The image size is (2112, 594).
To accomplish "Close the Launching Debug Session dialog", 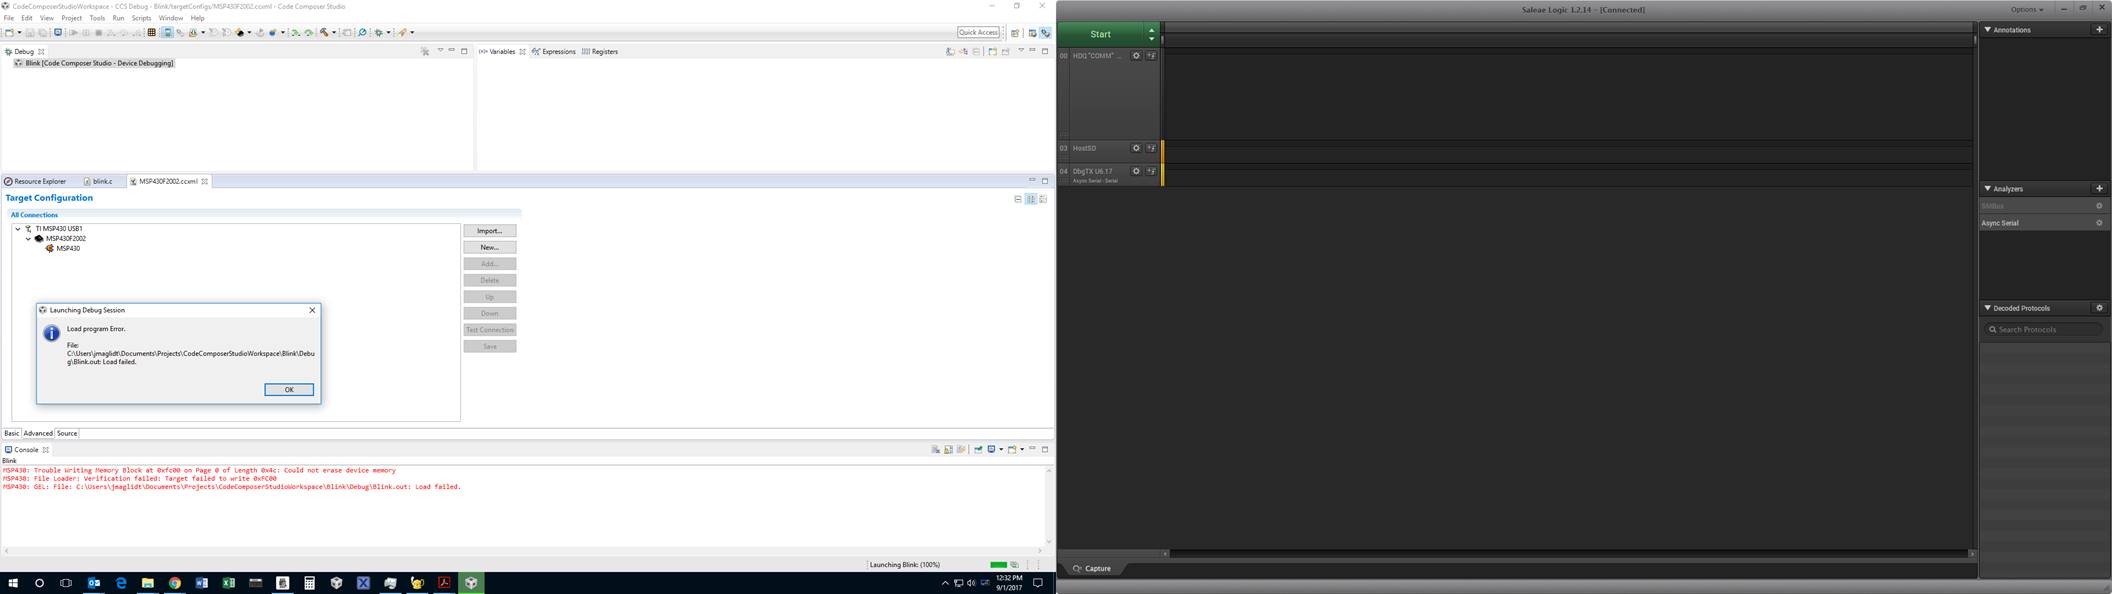I will tap(312, 310).
